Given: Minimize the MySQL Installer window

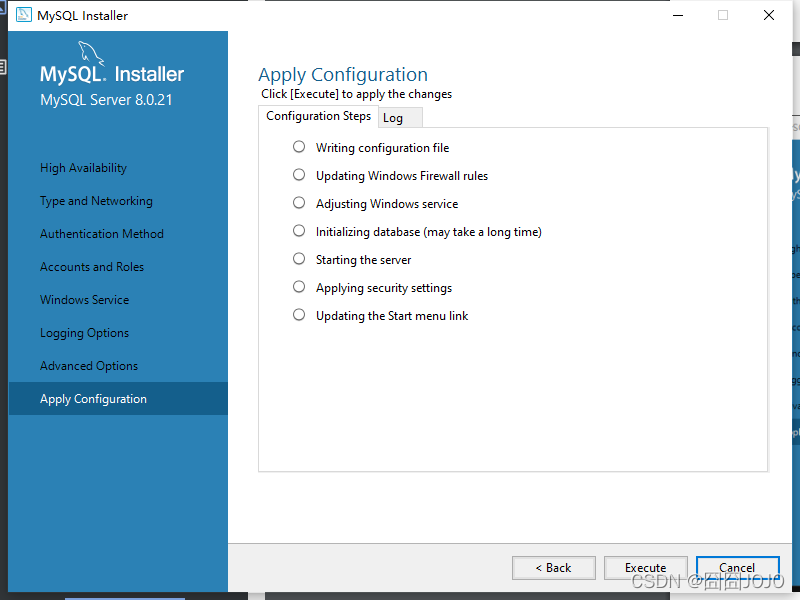Looking at the screenshot, I should pyautogui.click(x=678, y=15).
